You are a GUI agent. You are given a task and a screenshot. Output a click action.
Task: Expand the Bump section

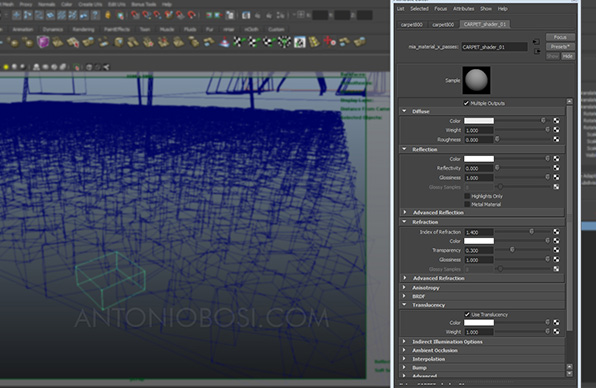coord(404,367)
